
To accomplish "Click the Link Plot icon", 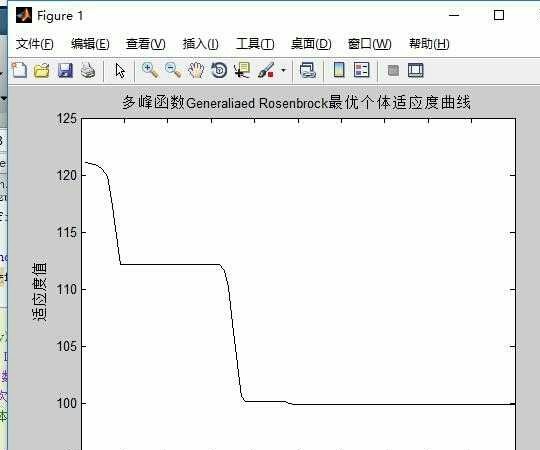I will coord(308,70).
